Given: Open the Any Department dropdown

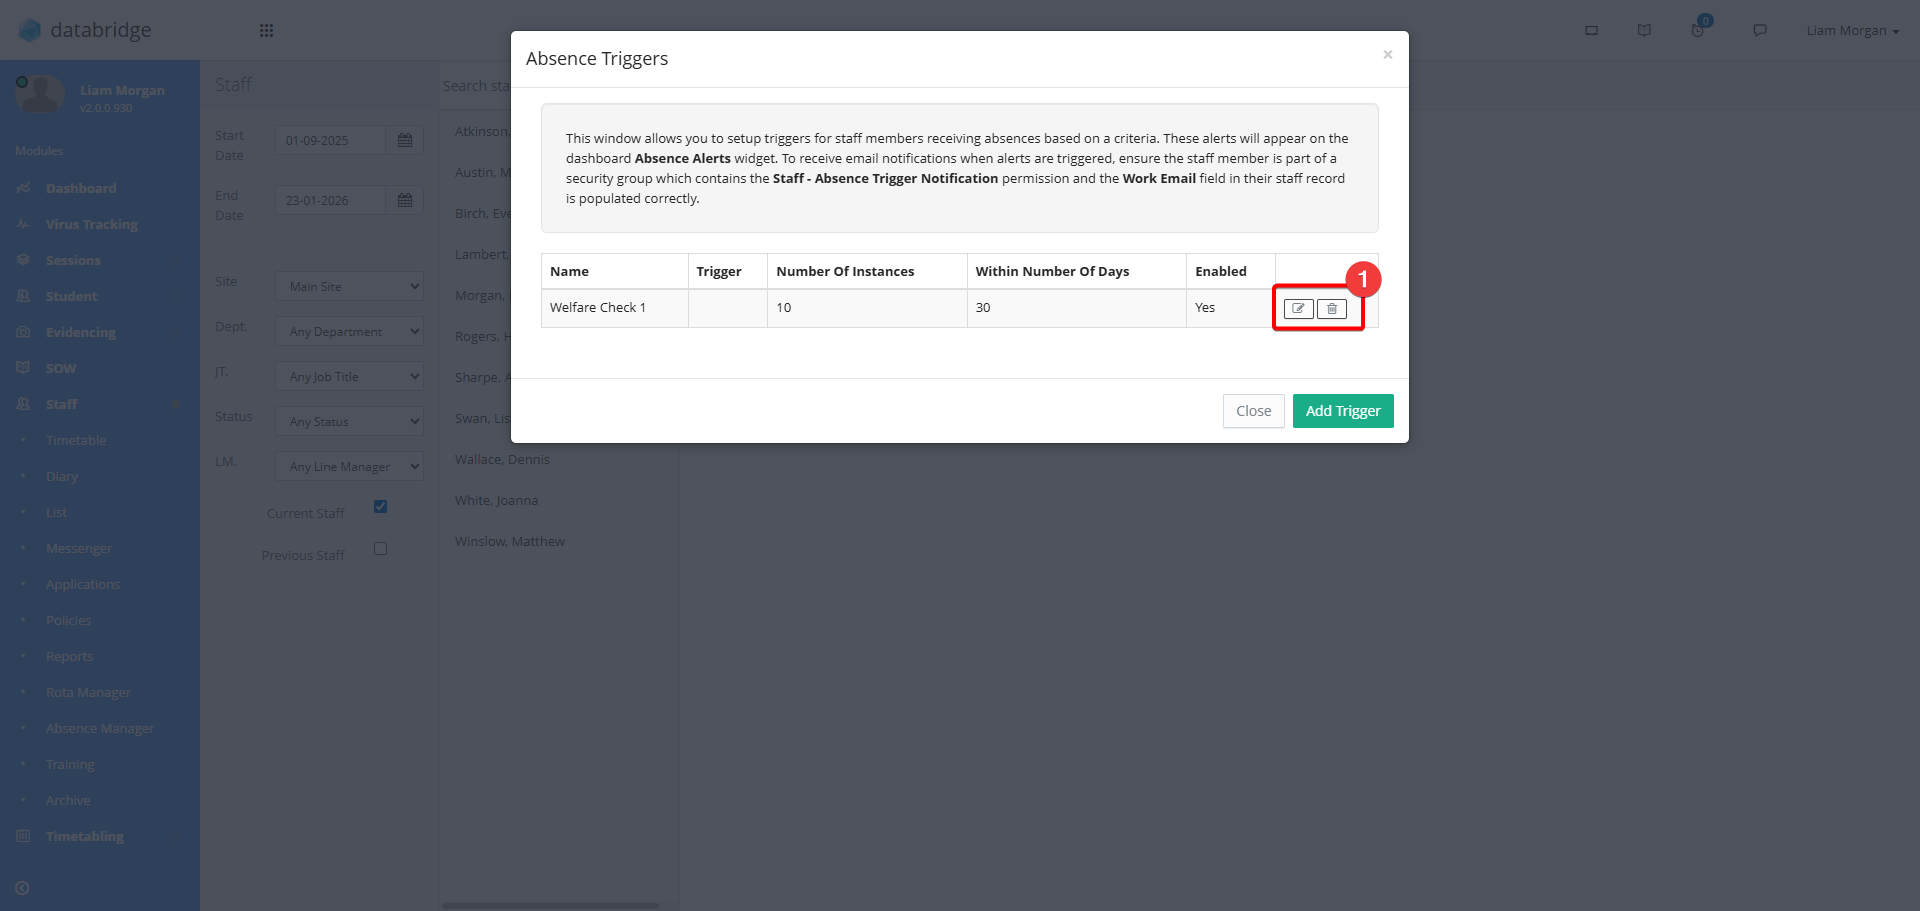Looking at the screenshot, I should coord(349,331).
